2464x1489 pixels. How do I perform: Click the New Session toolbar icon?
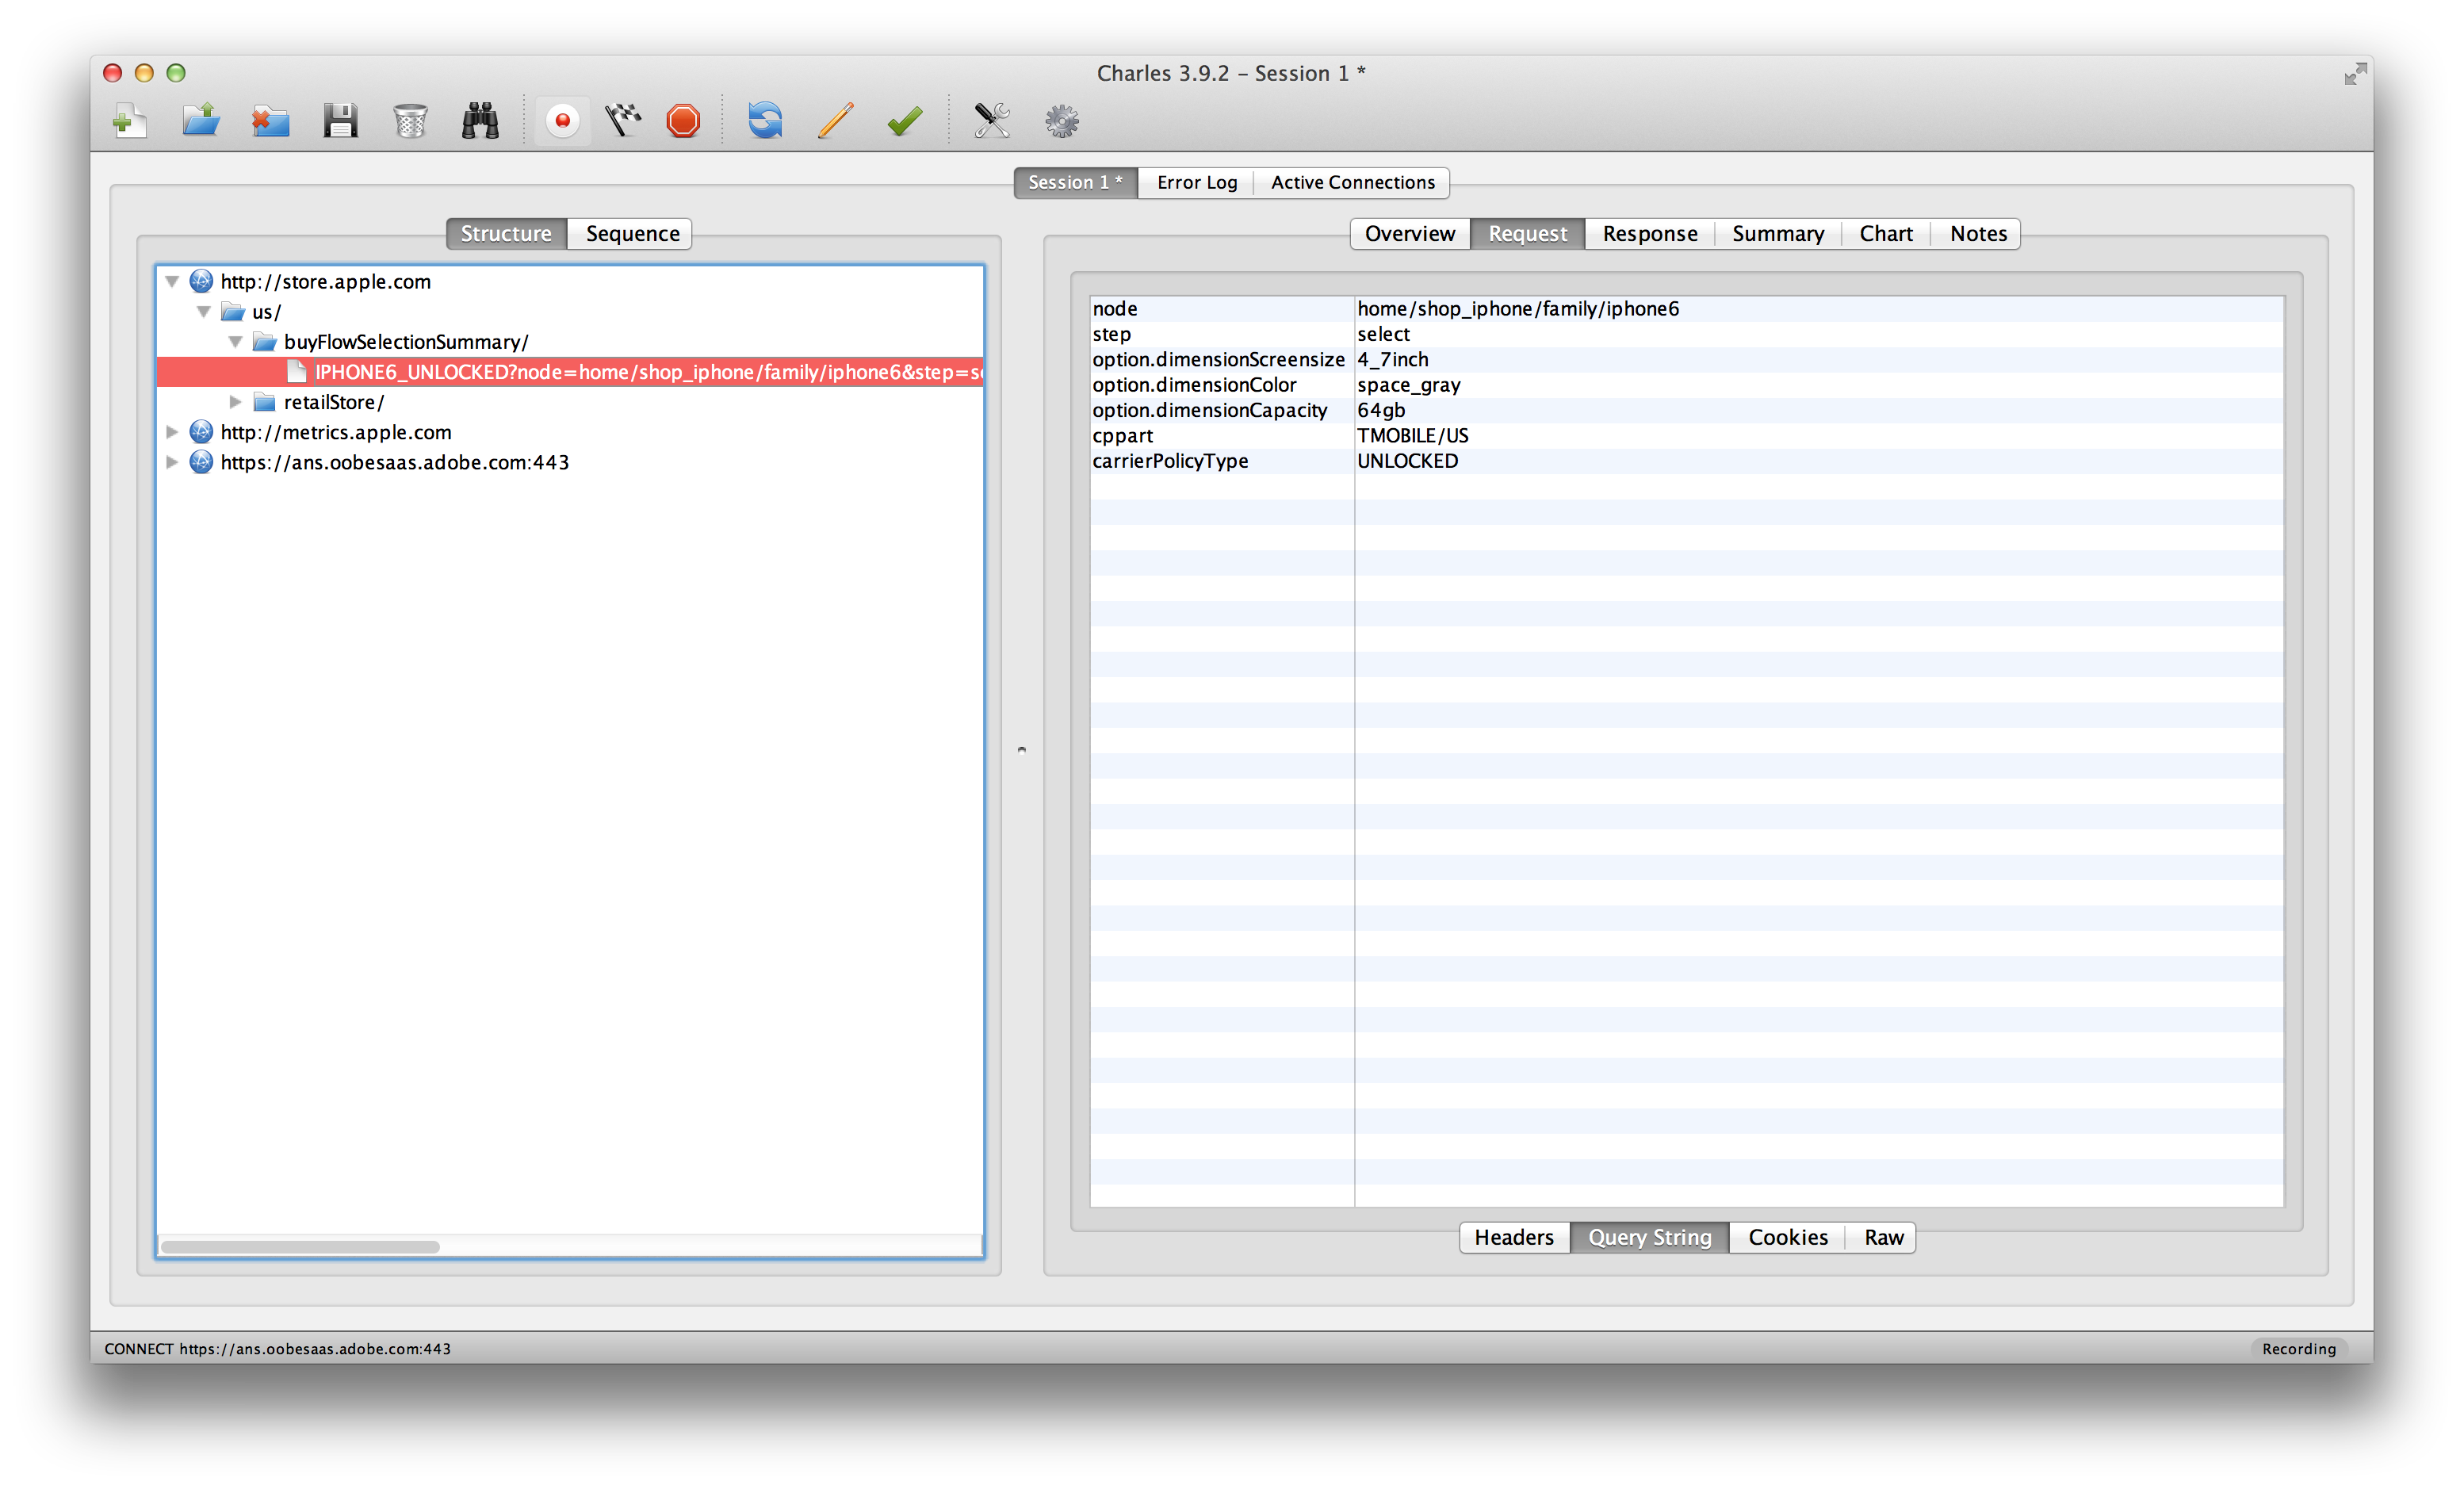(x=130, y=121)
